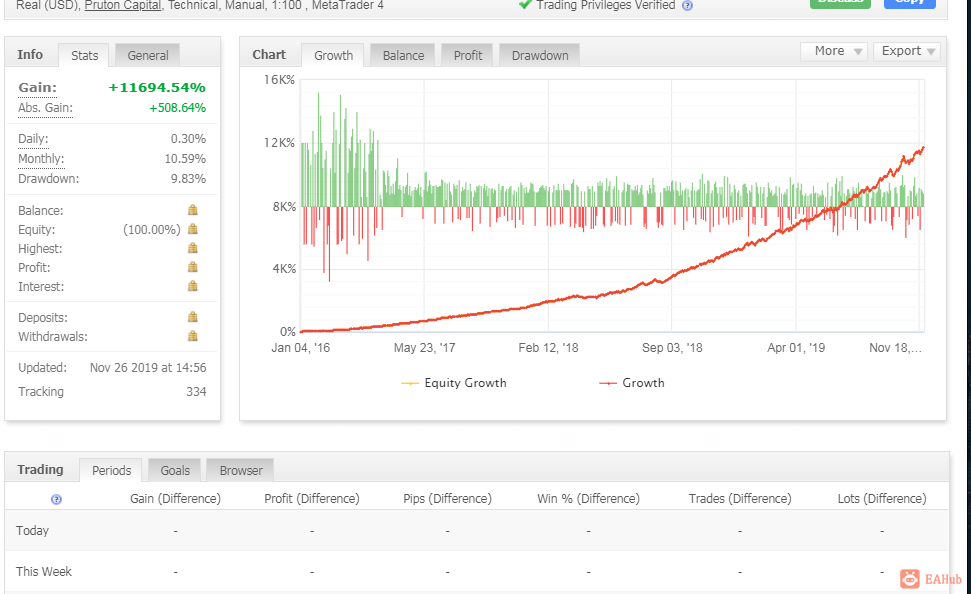Image resolution: width=971 pixels, height=594 pixels.
Task: Click the lock icon next to Balance
Action: click(193, 210)
